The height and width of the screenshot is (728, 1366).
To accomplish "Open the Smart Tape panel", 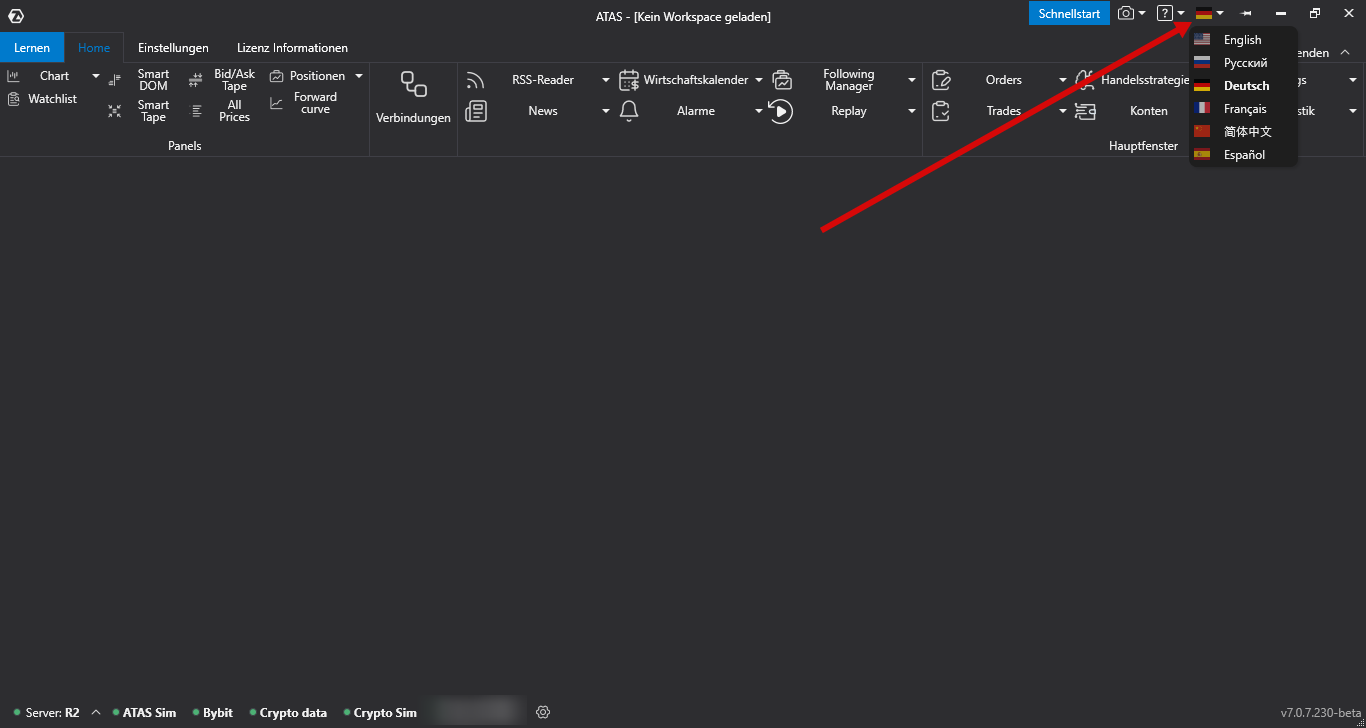I will point(140,111).
